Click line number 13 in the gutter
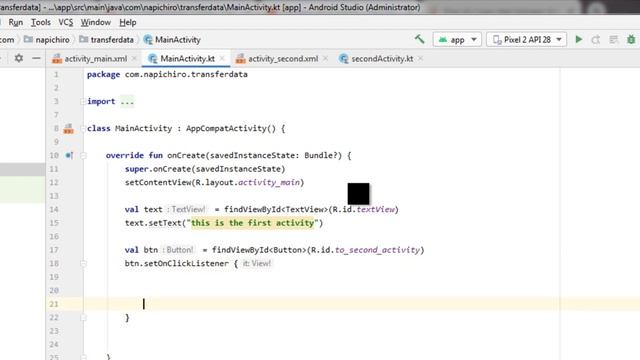 coord(54,196)
